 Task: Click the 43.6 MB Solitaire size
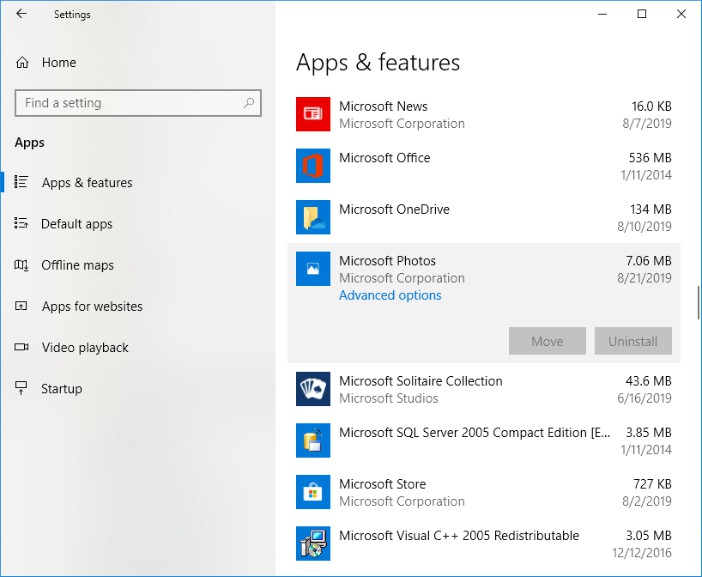click(648, 381)
